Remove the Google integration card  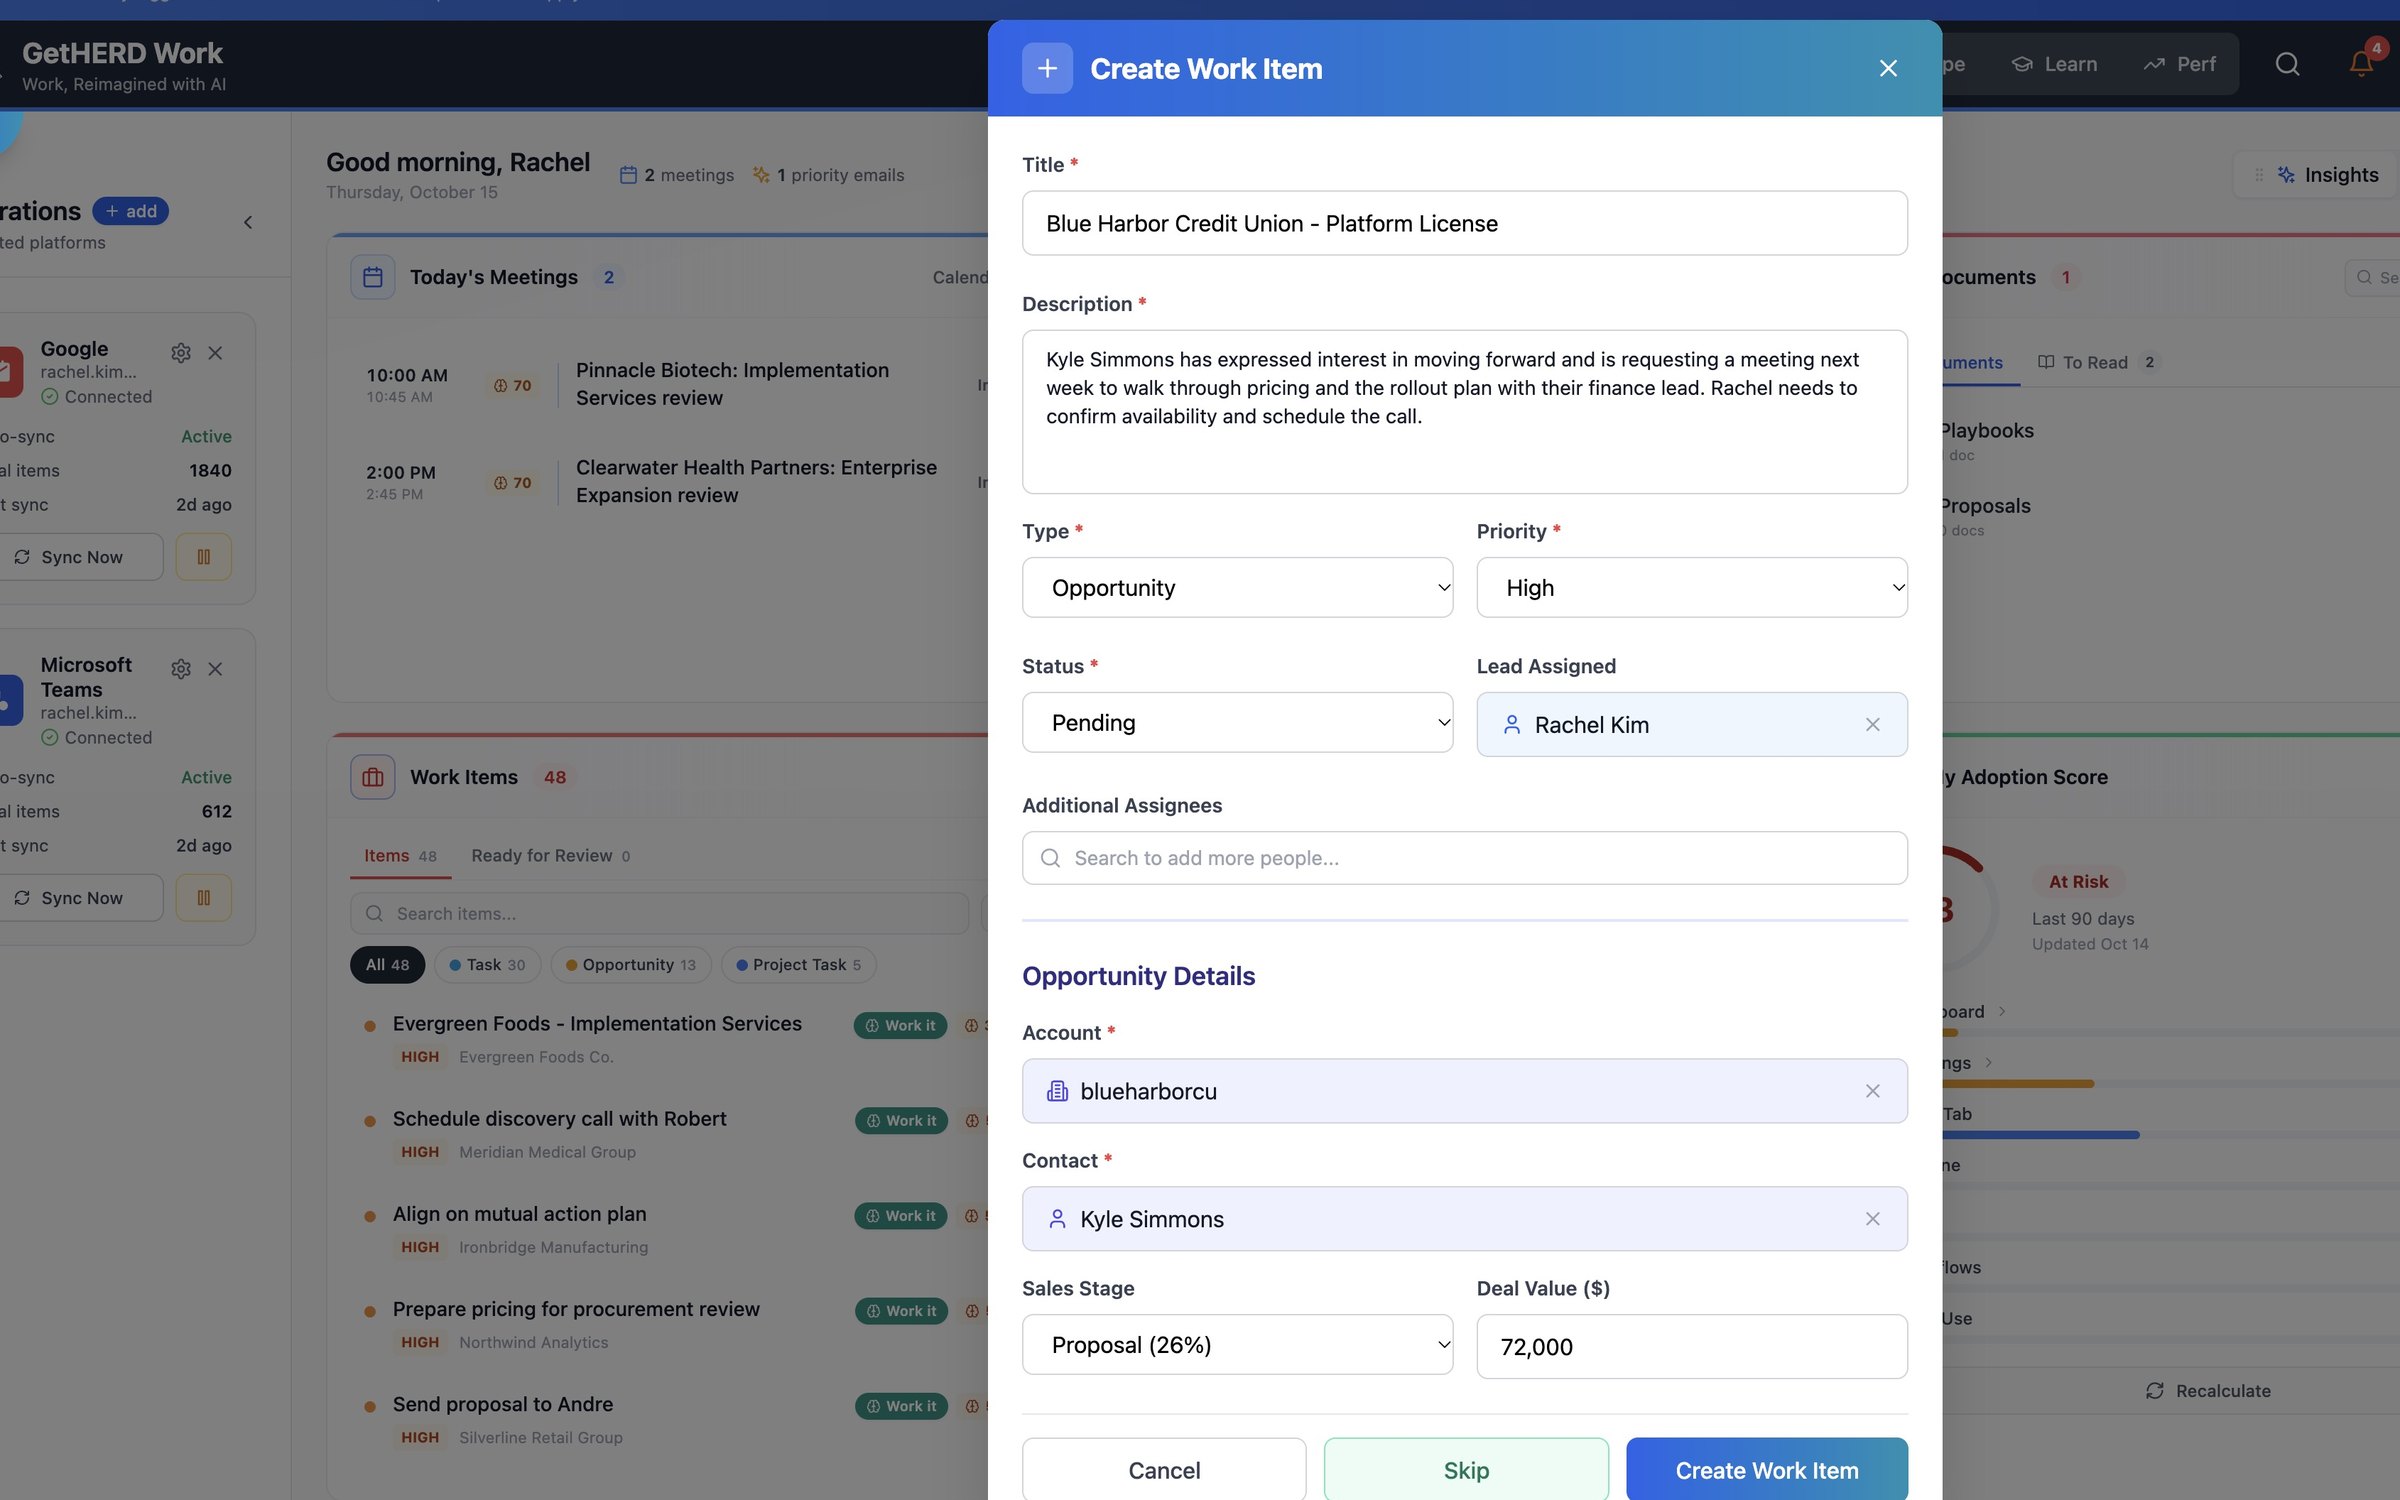click(x=215, y=353)
